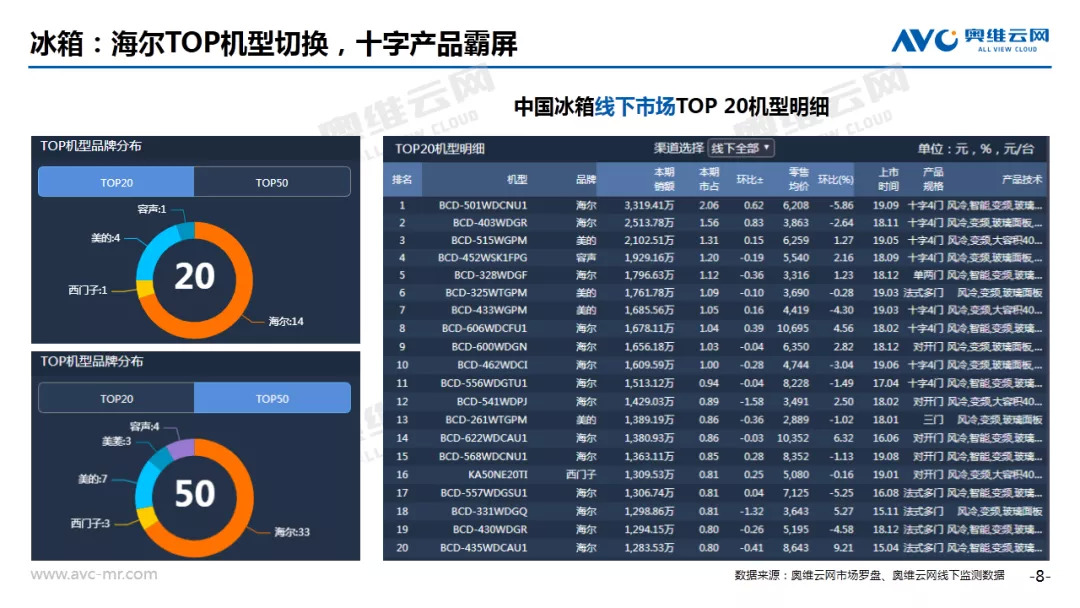The width and height of the screenshot is (1080, 608).
Task: Click sales value 3,319.41万
Action: 650,205
